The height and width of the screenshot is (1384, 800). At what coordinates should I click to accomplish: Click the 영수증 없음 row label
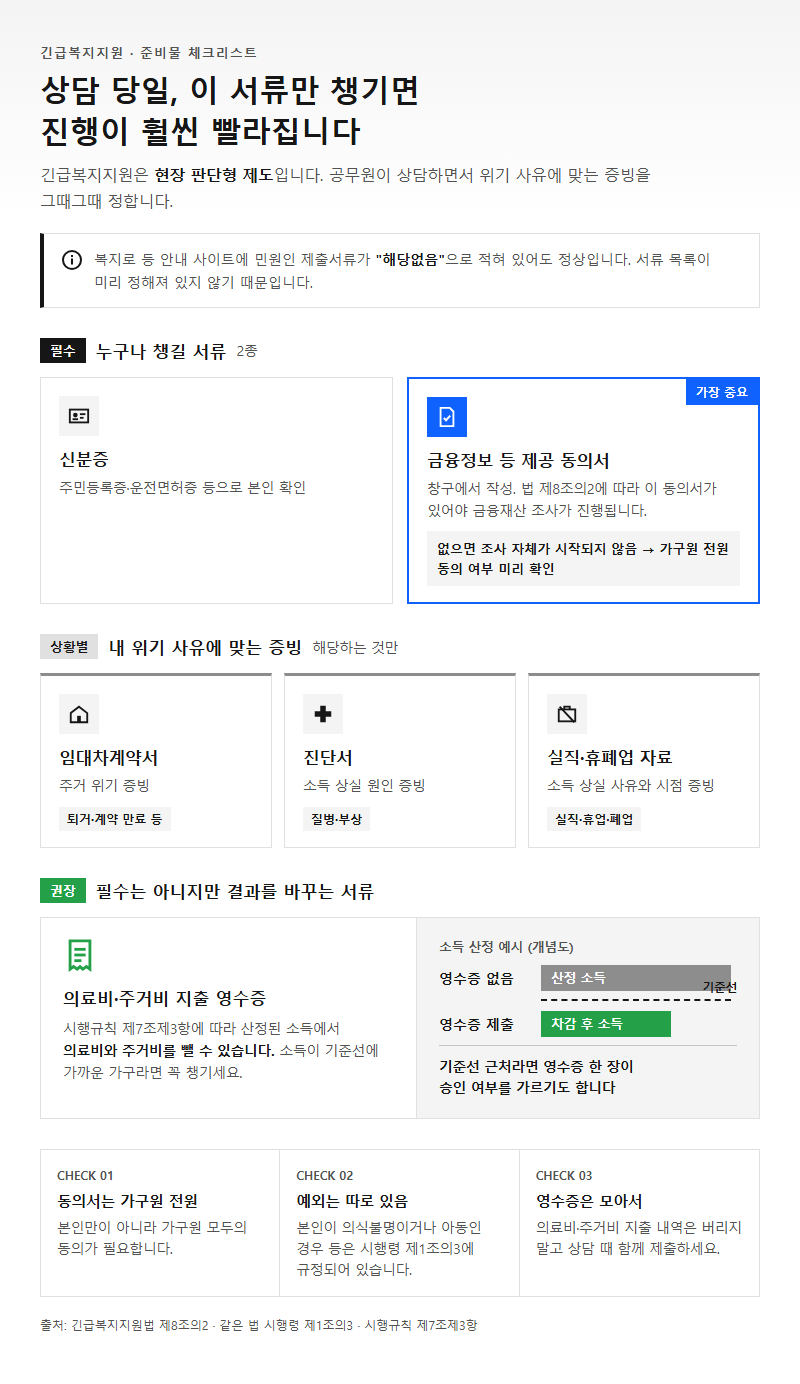477,978
